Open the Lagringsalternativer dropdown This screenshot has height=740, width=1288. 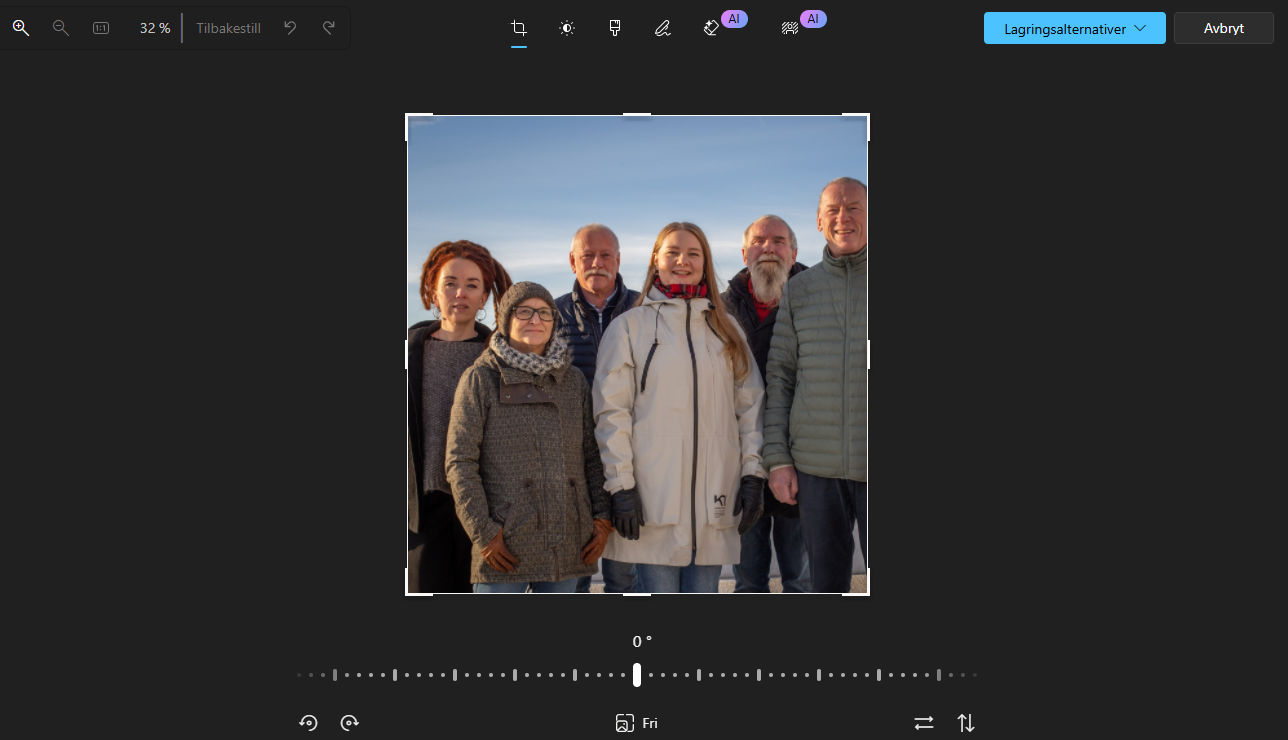coord(1074,28)
